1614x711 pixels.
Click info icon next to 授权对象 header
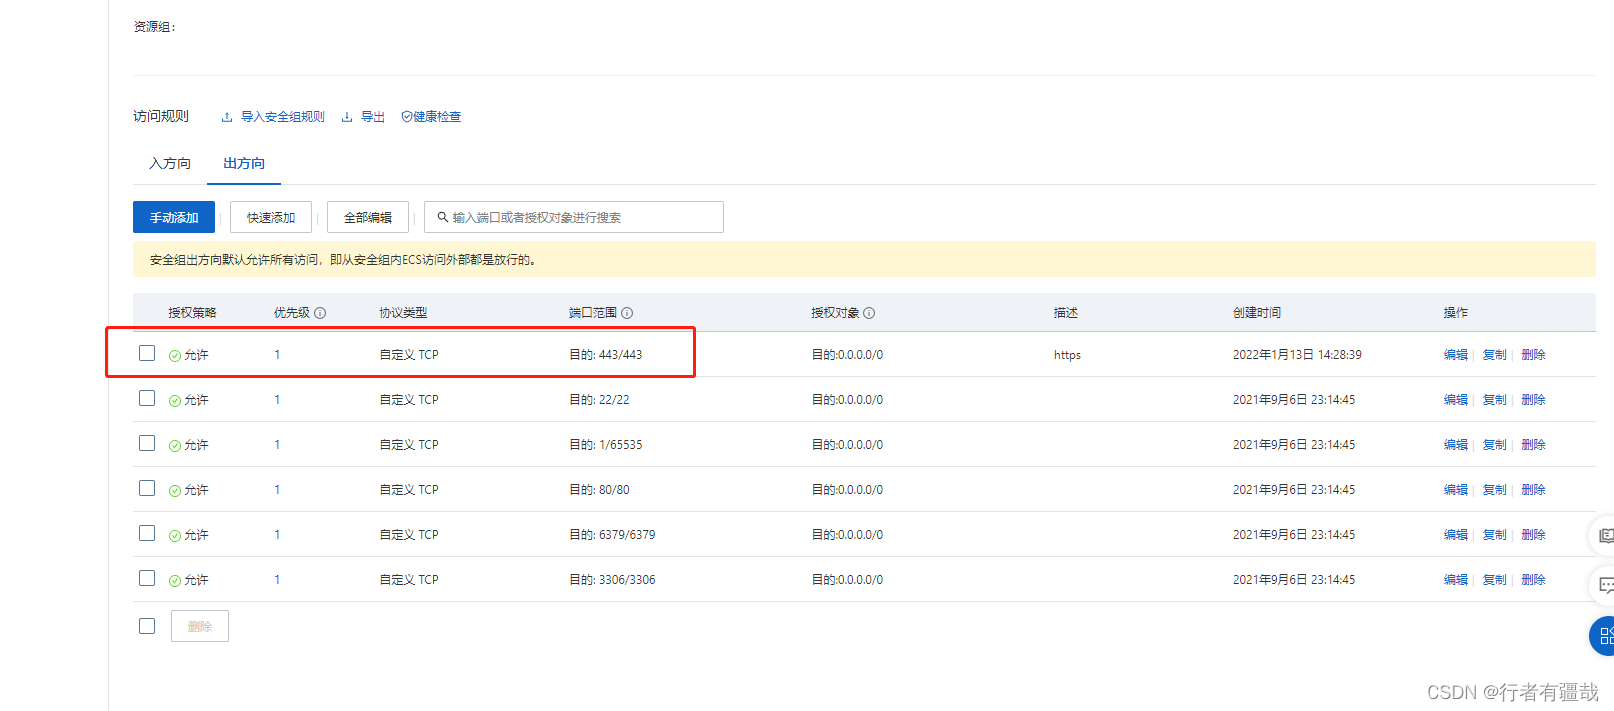tap(869, 313)
